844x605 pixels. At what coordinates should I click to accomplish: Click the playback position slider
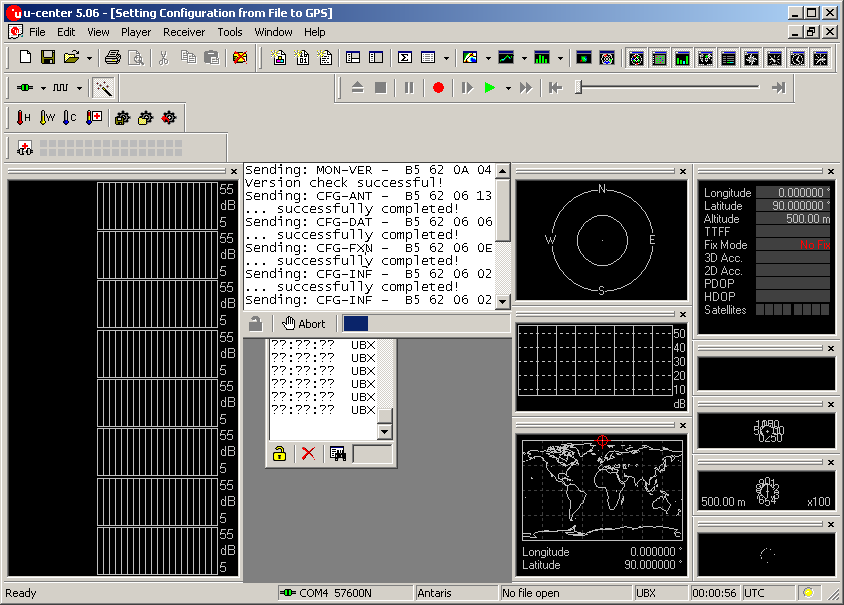(x=578, y=88)
